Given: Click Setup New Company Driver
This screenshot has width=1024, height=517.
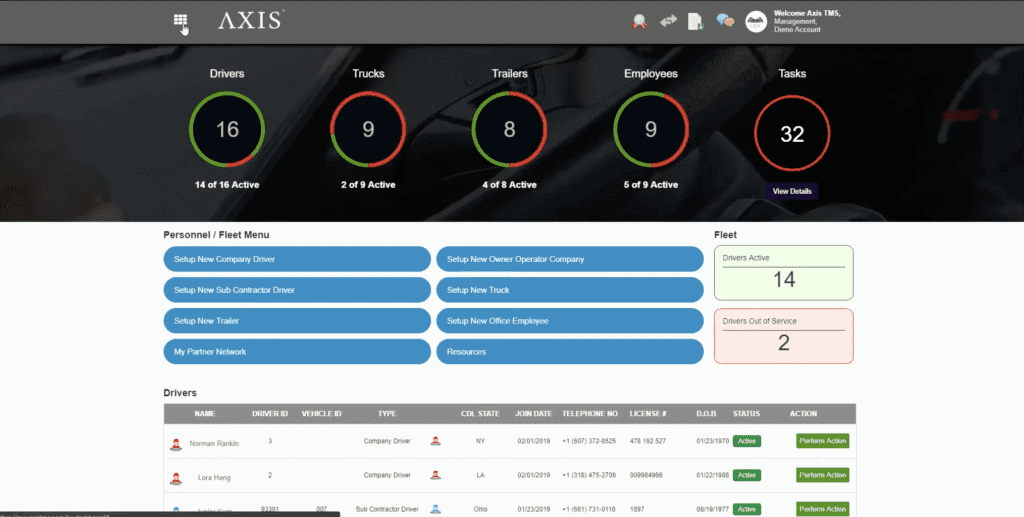Looking at the screenshot, I should [297, 259].
